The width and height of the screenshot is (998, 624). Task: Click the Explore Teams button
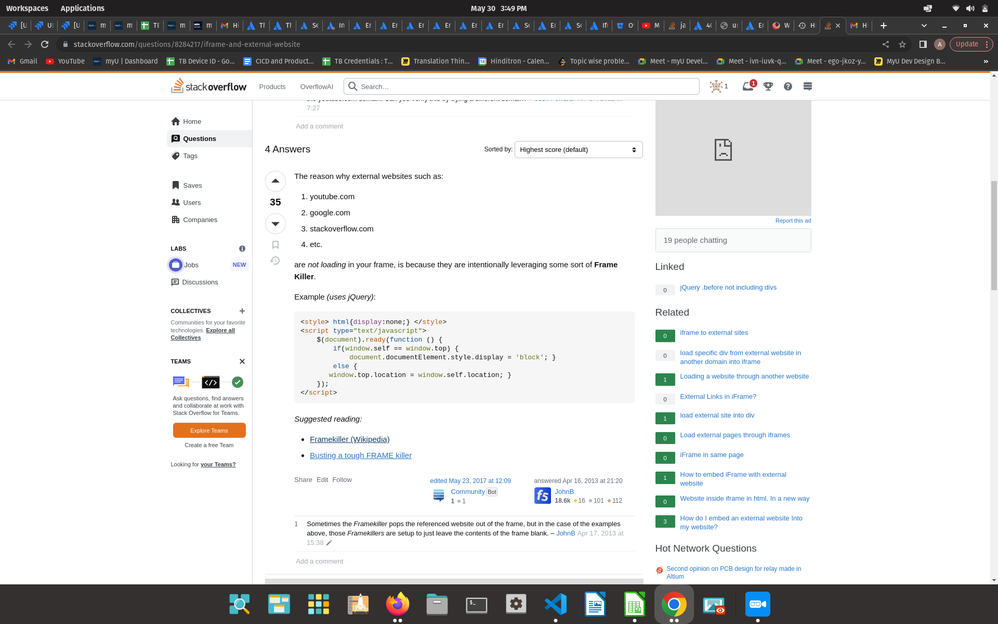click(209, 430)
